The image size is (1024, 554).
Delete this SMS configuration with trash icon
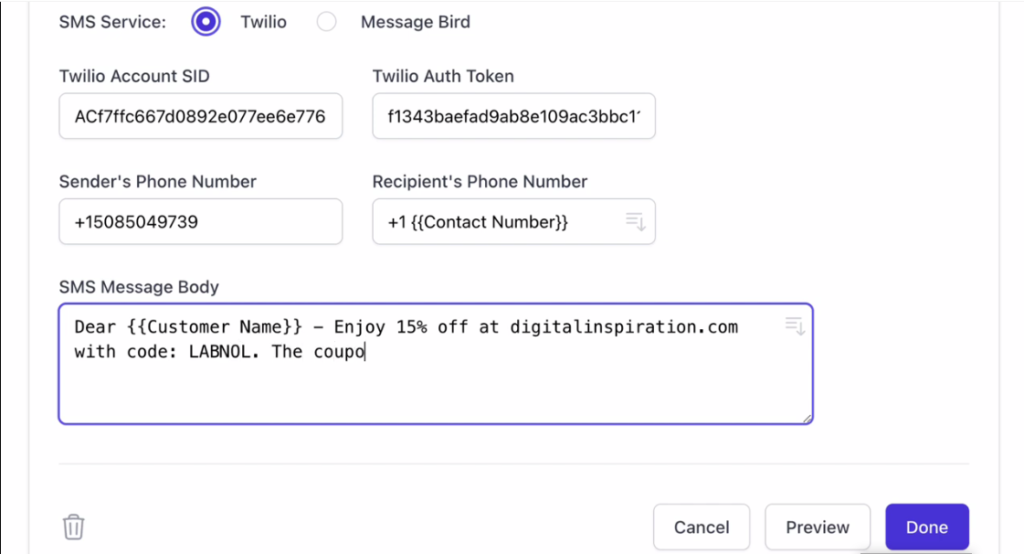(74, 527)
